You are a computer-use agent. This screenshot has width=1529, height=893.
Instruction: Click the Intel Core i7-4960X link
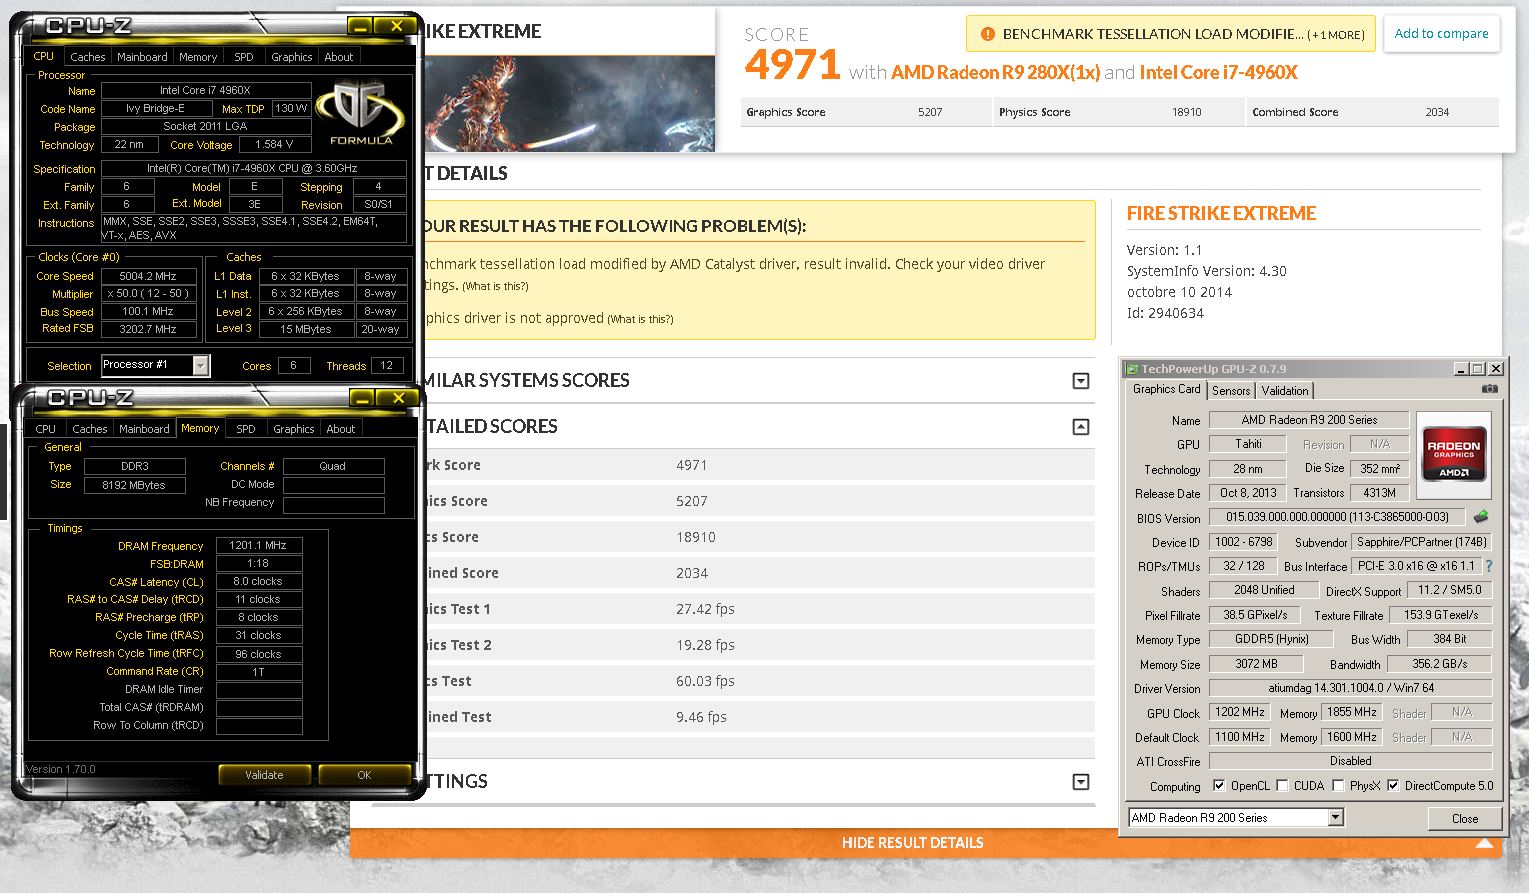coord(1218,72)
